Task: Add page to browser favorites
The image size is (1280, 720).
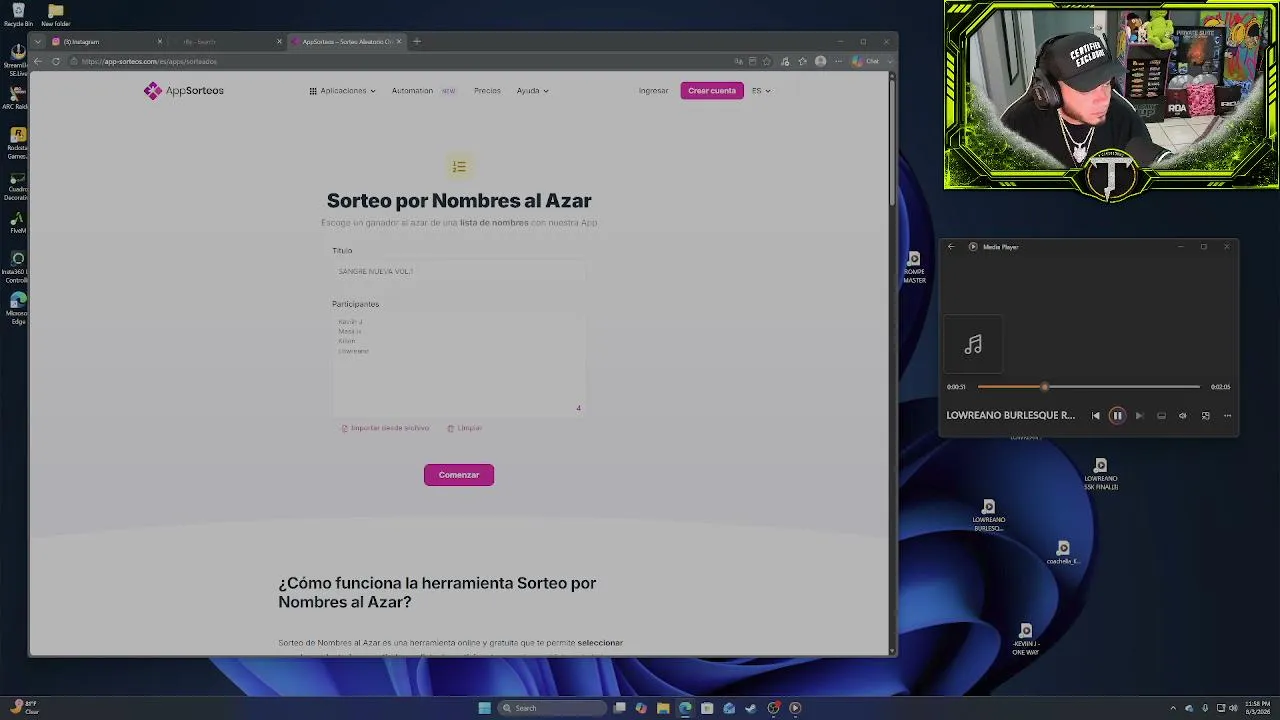Action: tap(767, 62)
